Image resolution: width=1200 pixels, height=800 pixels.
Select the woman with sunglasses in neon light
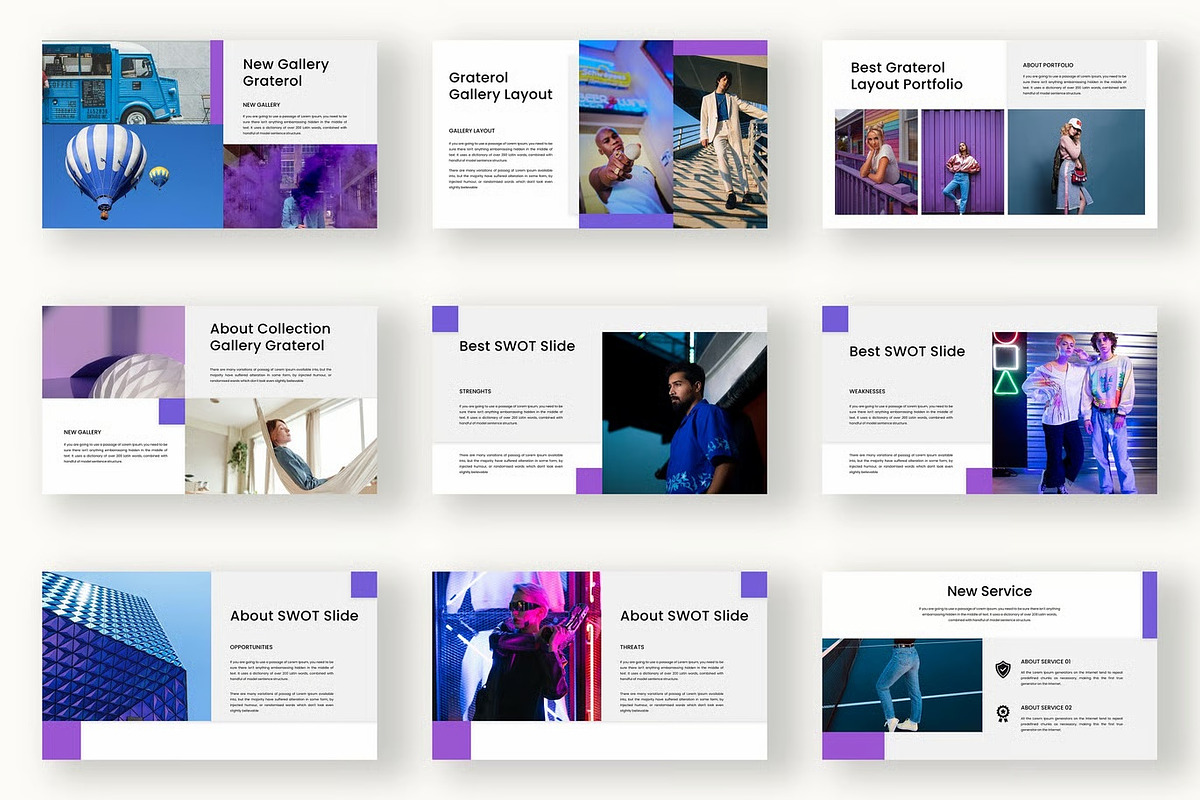tap(516, 646)
